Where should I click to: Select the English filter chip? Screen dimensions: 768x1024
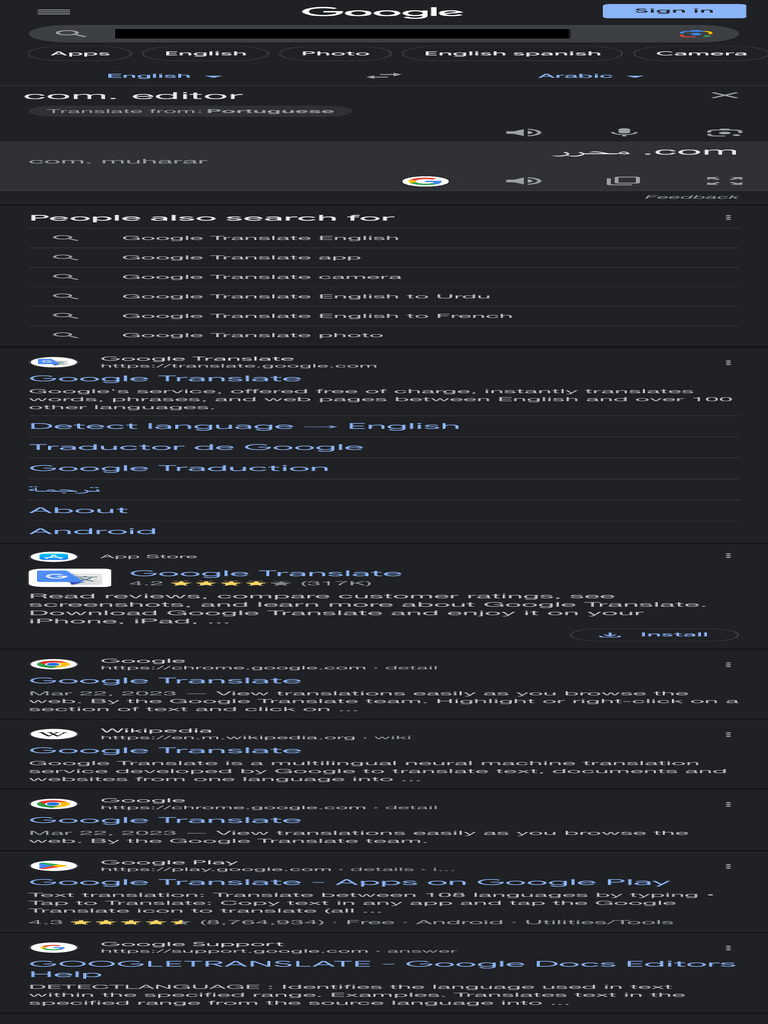(206, 54)
